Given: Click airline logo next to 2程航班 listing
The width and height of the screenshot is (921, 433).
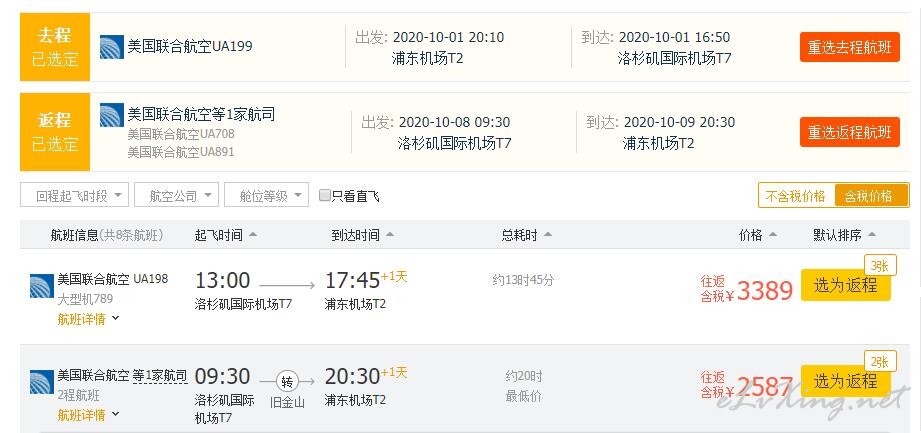Looking at the screenshot, I should point(42,382).
